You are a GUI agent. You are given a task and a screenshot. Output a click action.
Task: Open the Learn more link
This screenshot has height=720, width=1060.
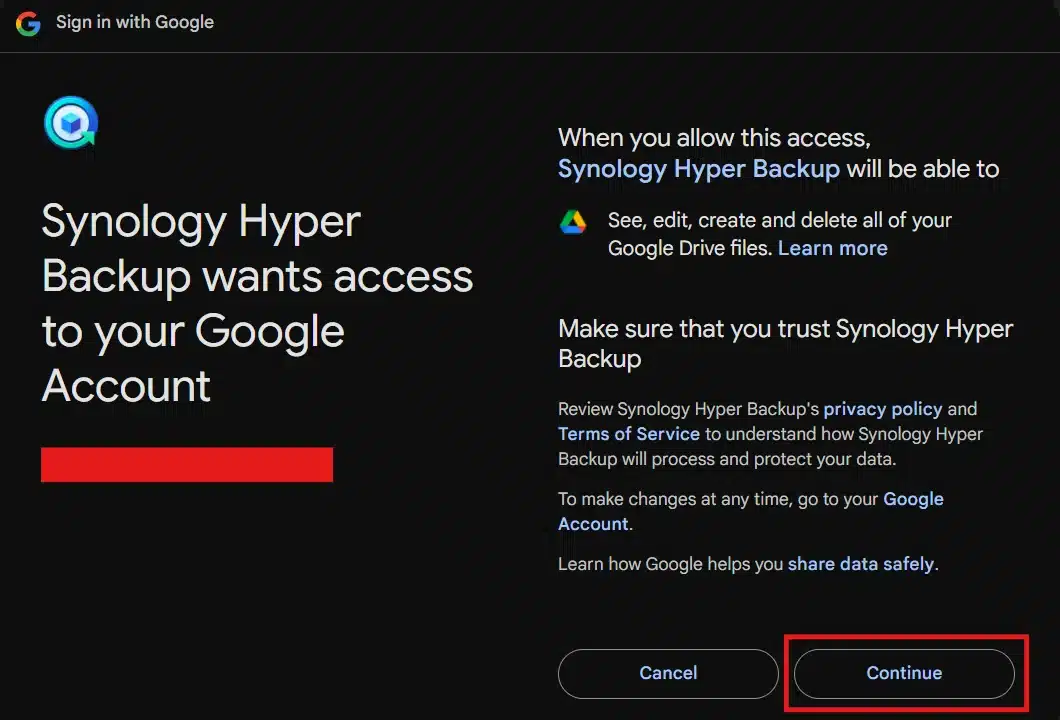(832, 248)
